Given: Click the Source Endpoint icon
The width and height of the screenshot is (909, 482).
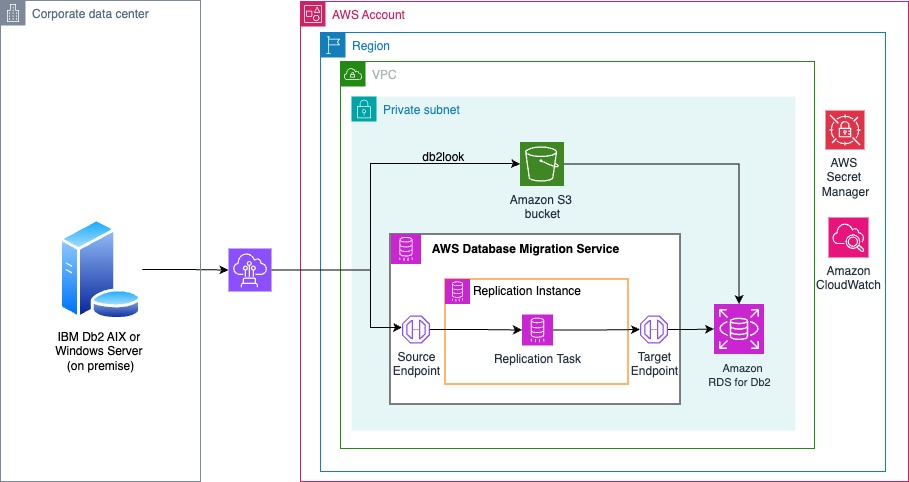Looking at the screenshot, I should click(x=416, y=329).
